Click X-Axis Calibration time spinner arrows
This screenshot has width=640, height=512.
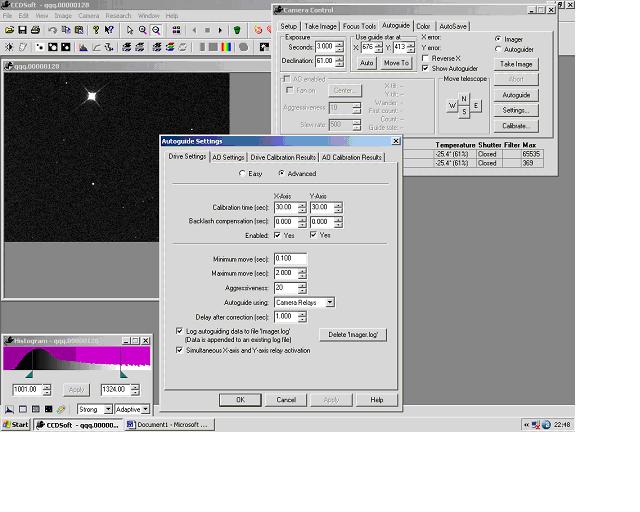click(x=302, y=207)
